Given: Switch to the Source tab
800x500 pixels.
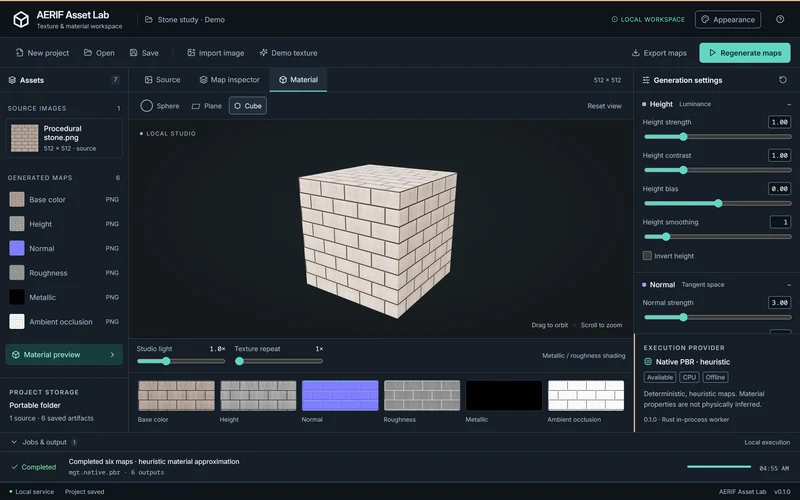Looking at the screenshot, I should 162,80.
